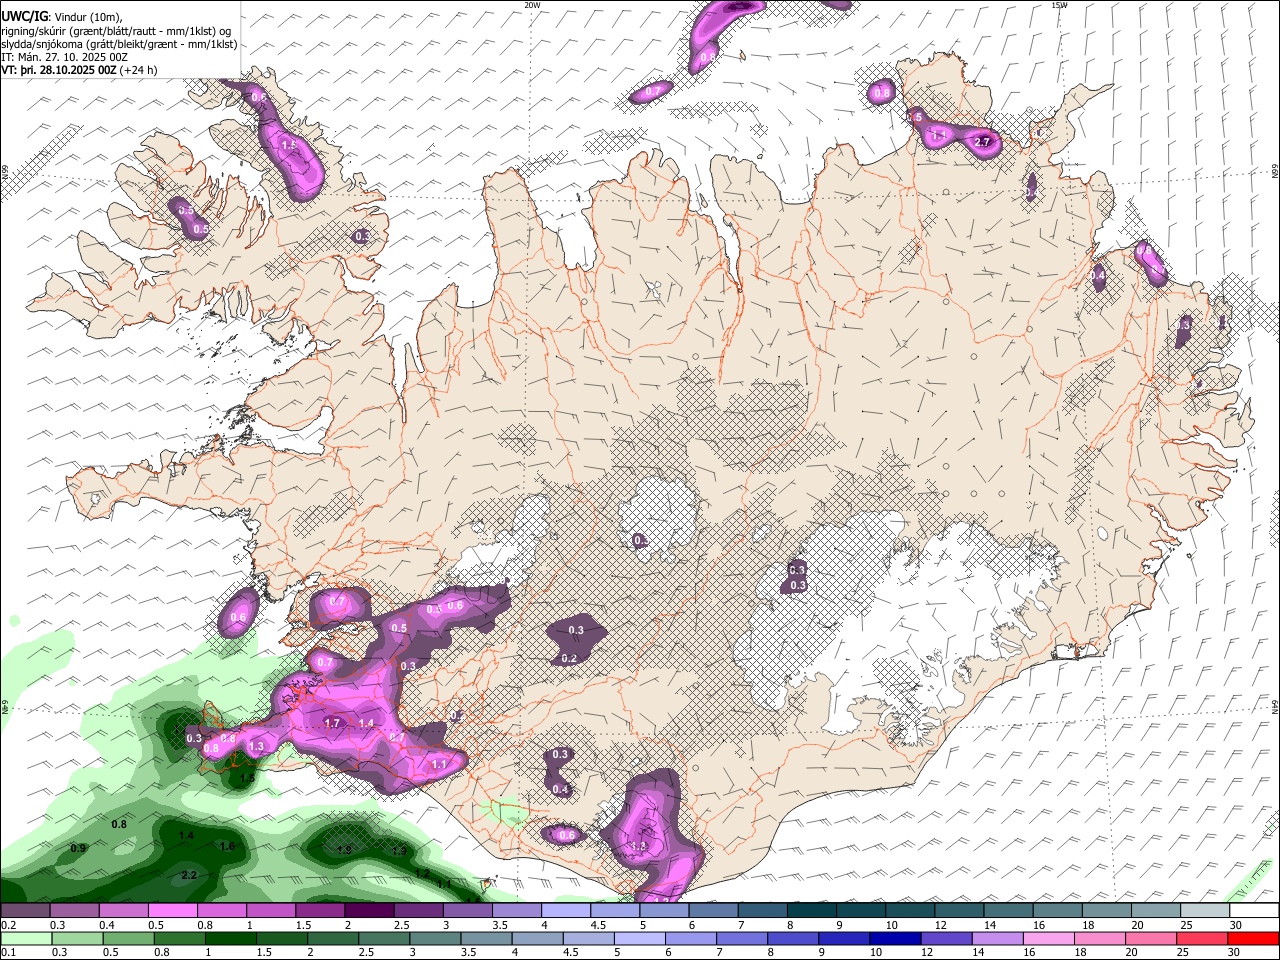Click the "0.2" label in the top legend scale

pyautogui.click(x=9, y=925)
